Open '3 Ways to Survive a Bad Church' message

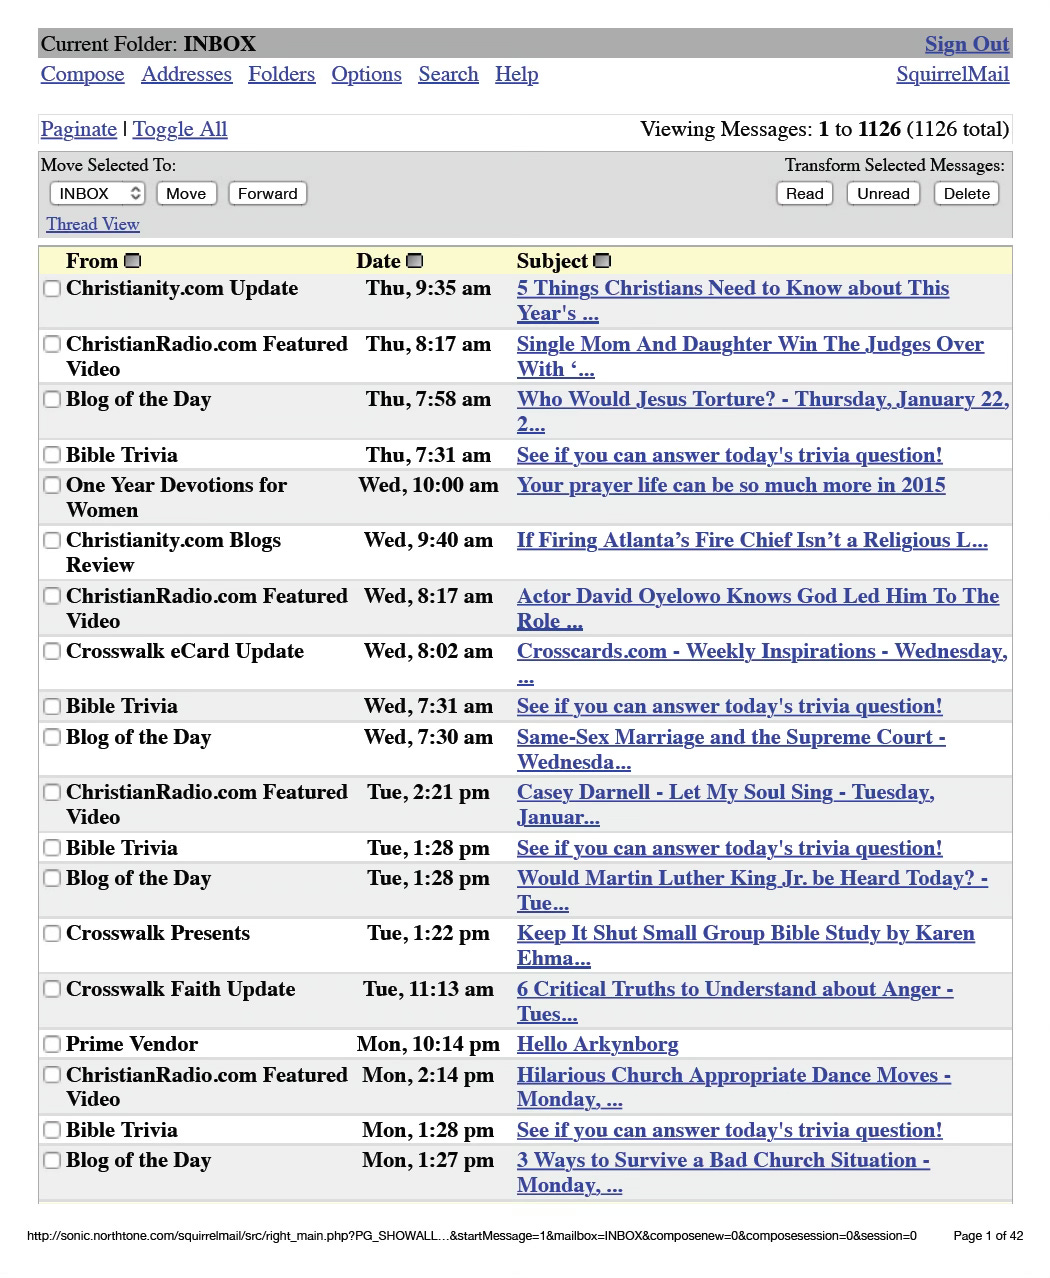click(723, 1172)
